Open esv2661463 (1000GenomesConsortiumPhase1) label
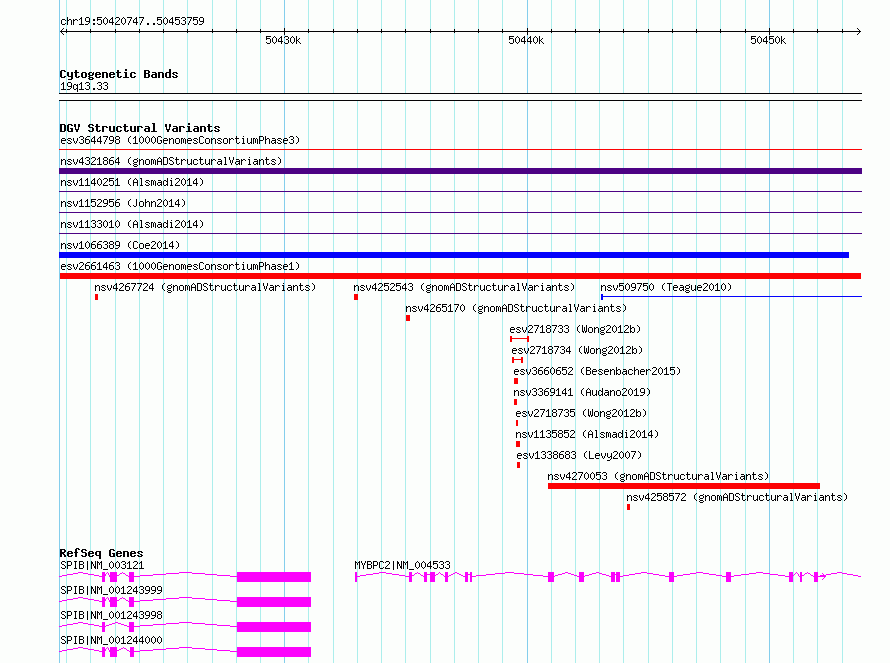Viewport: 890px width, 663px height. click(x=180, y=266)
